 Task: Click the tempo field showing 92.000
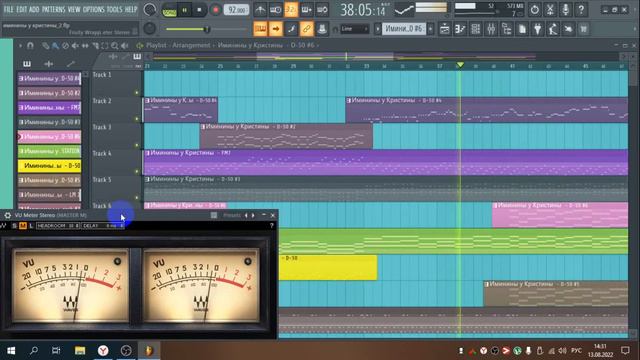237,10
